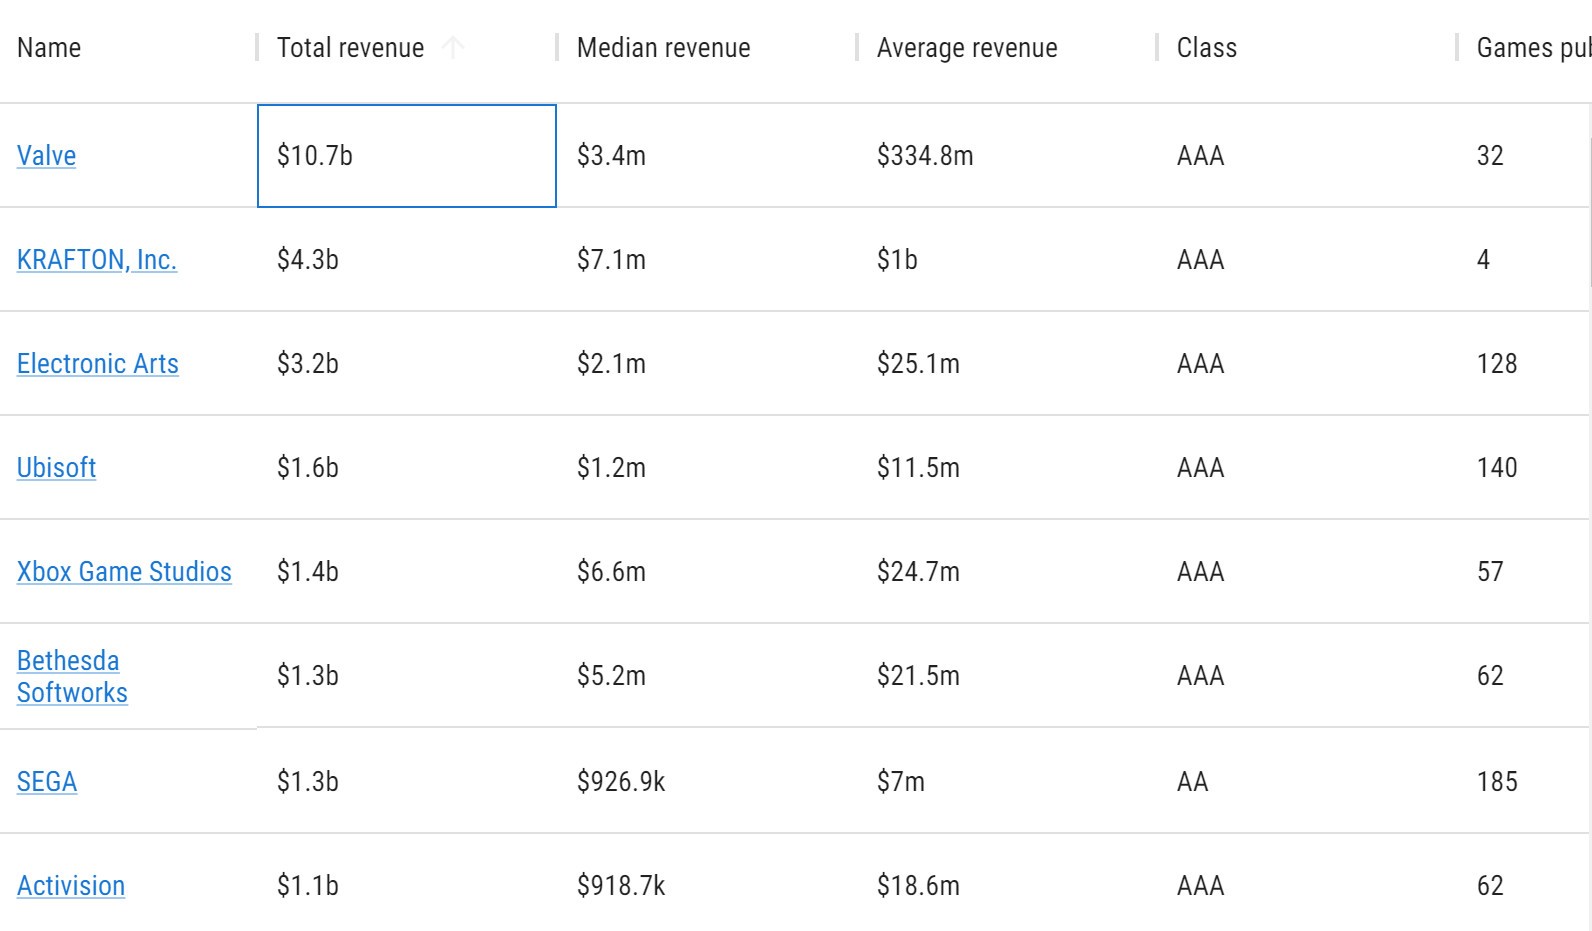This screenshot has width=1592, height=931.
Task: Click the Total revenue header text
Action: (x=350, y=48)
